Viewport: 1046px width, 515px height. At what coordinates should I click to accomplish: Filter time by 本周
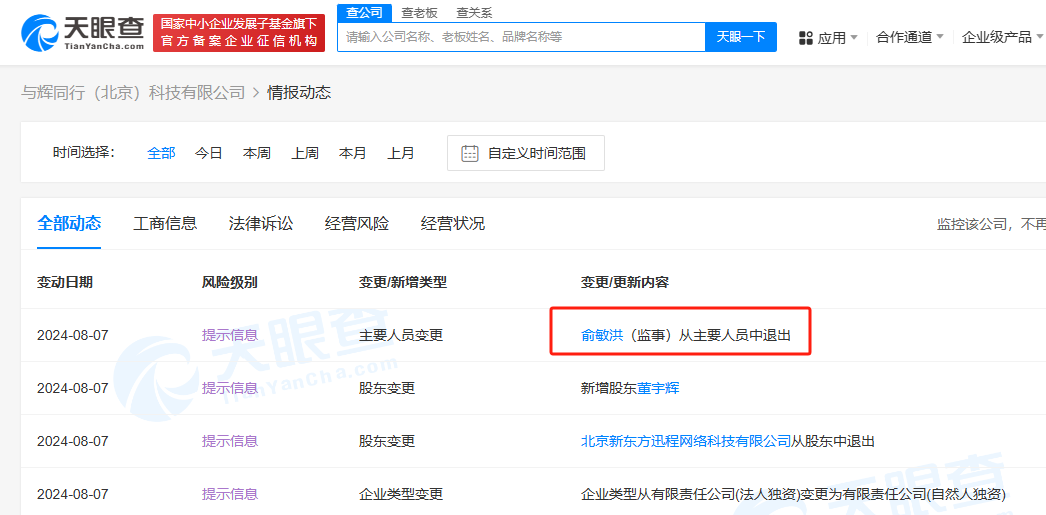coord(256,153)
